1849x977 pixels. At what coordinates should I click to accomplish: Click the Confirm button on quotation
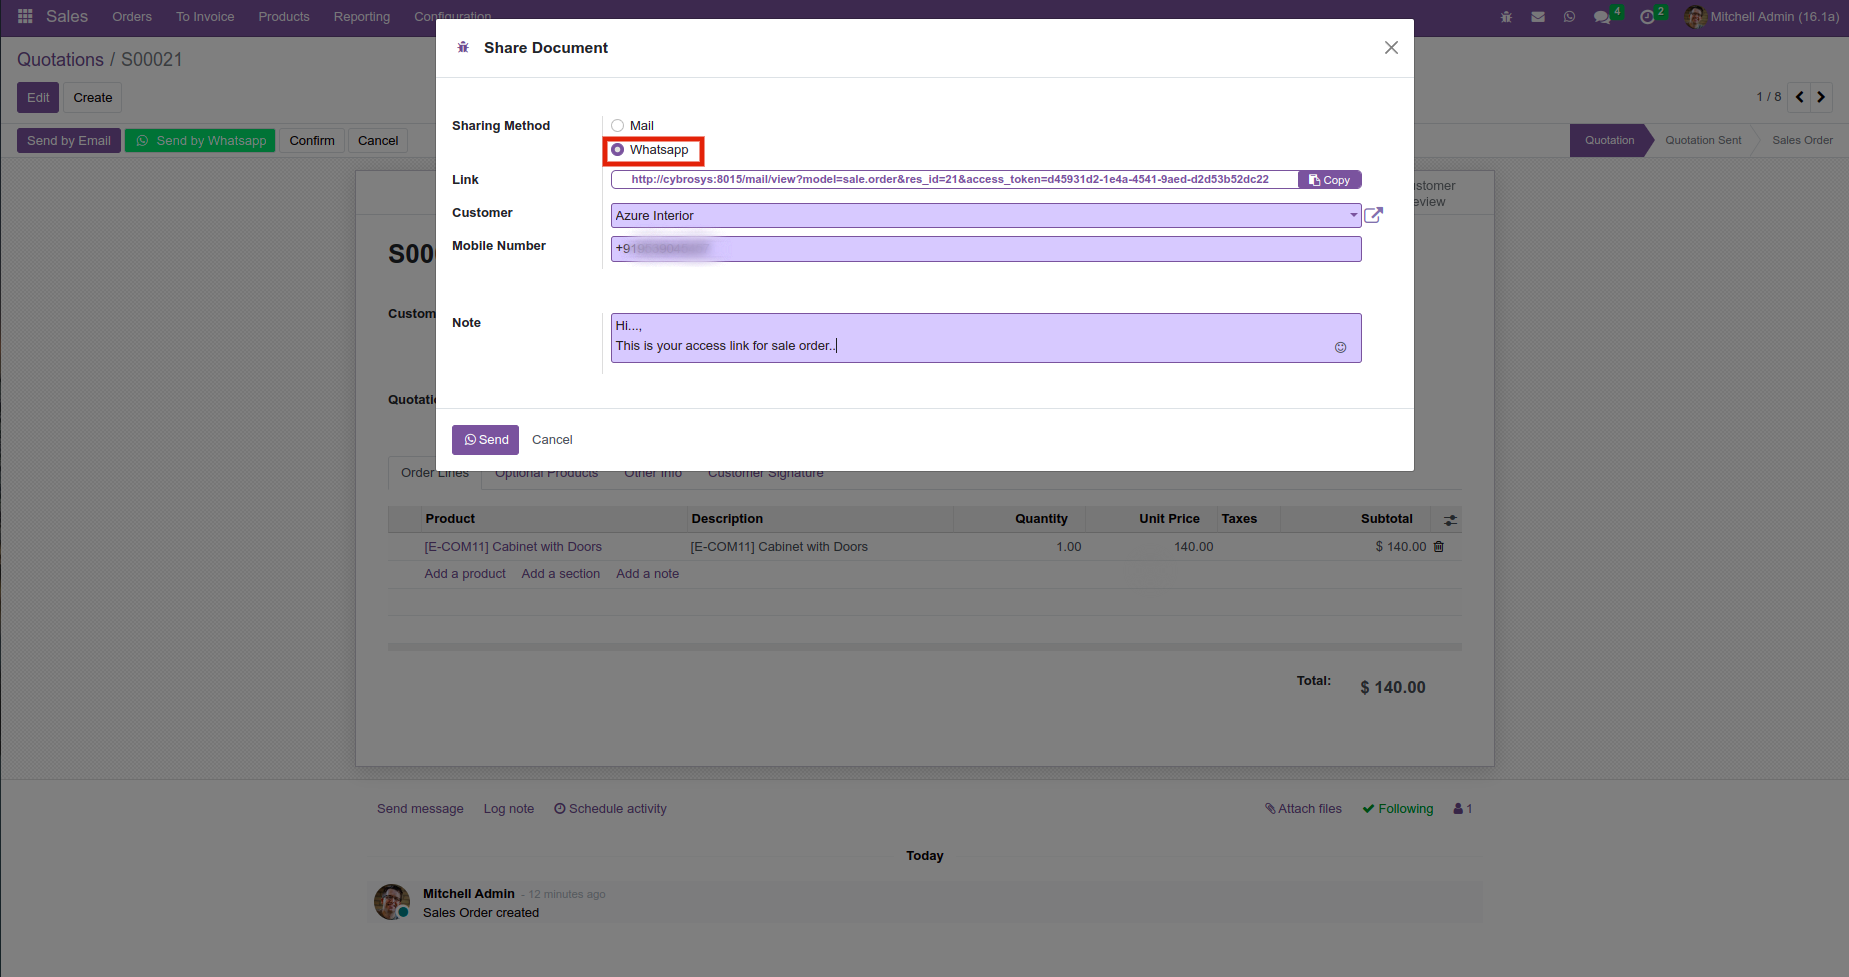[312, 141]
